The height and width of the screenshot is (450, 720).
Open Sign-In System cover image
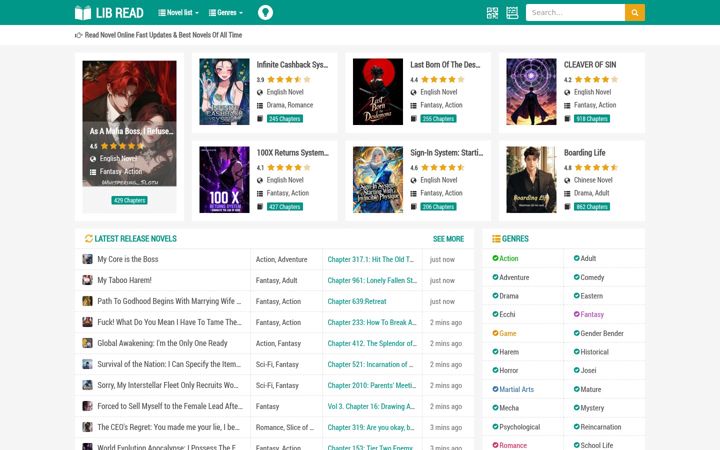click(x=377, y=180)
